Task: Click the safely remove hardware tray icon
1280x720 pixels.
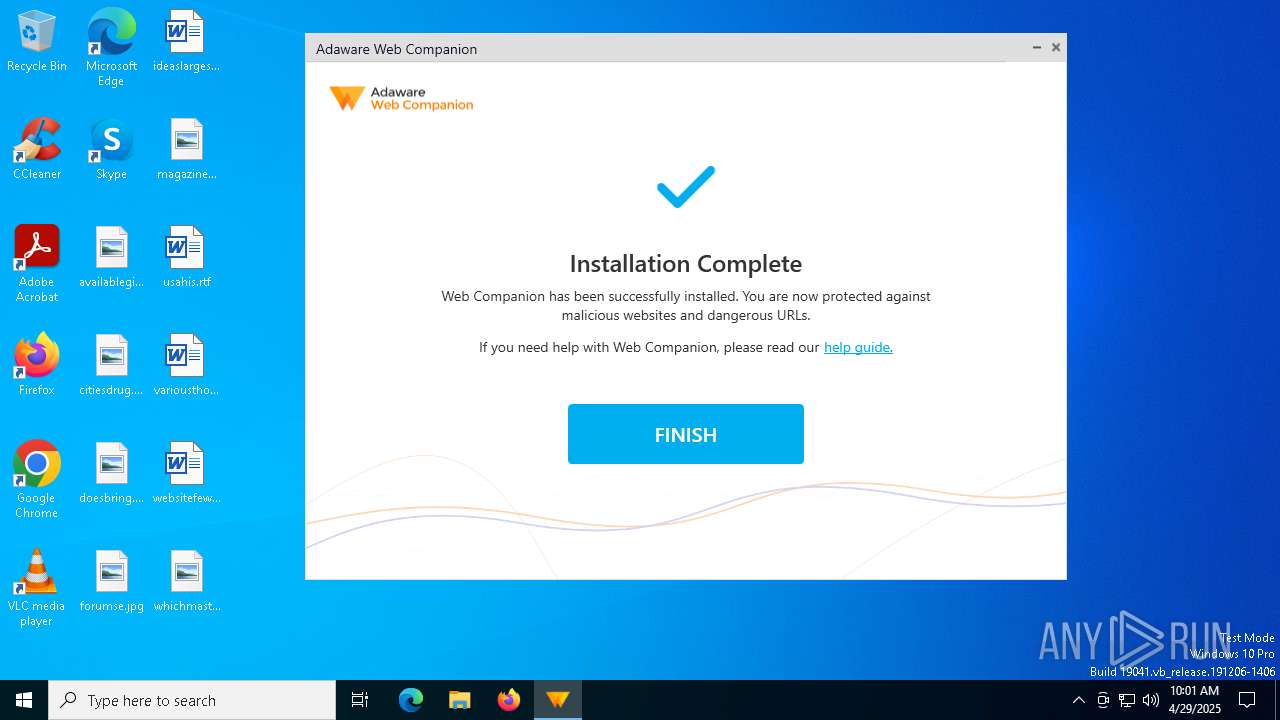Action: [1103, 700]
